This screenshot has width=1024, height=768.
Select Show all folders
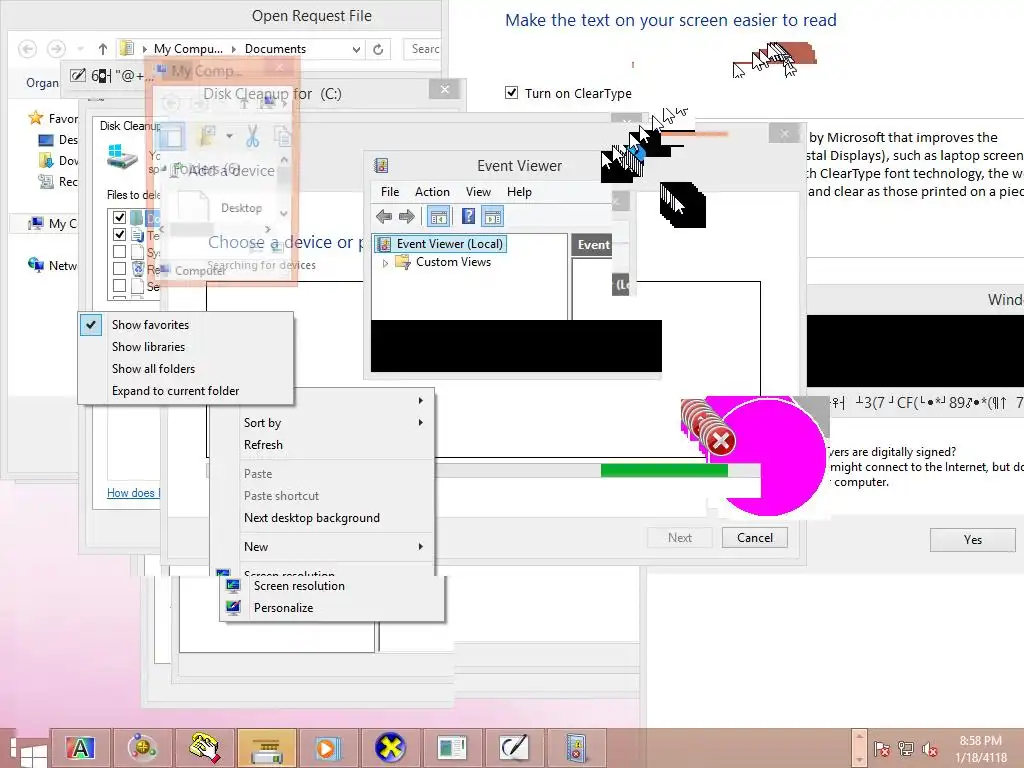coord(153,369)
